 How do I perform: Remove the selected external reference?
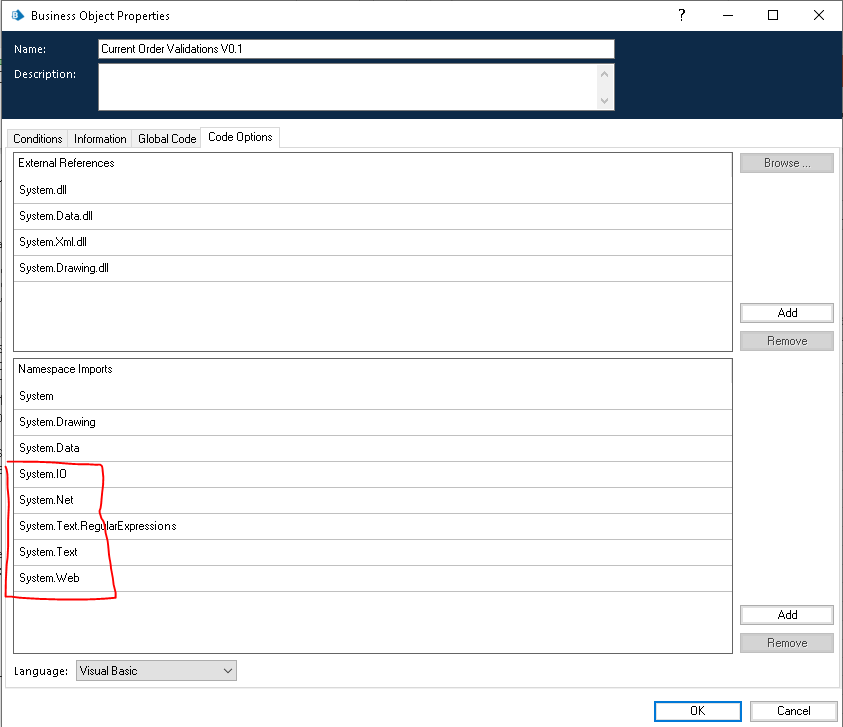click(787, 341)
